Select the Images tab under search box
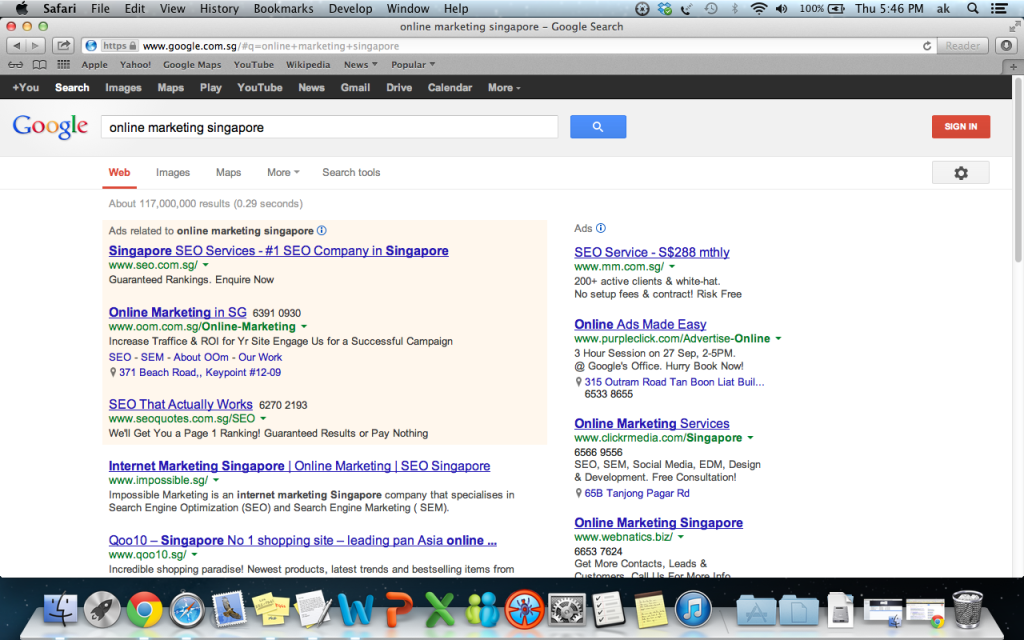Screen dimensions: 1024x640 pos(172,172)
